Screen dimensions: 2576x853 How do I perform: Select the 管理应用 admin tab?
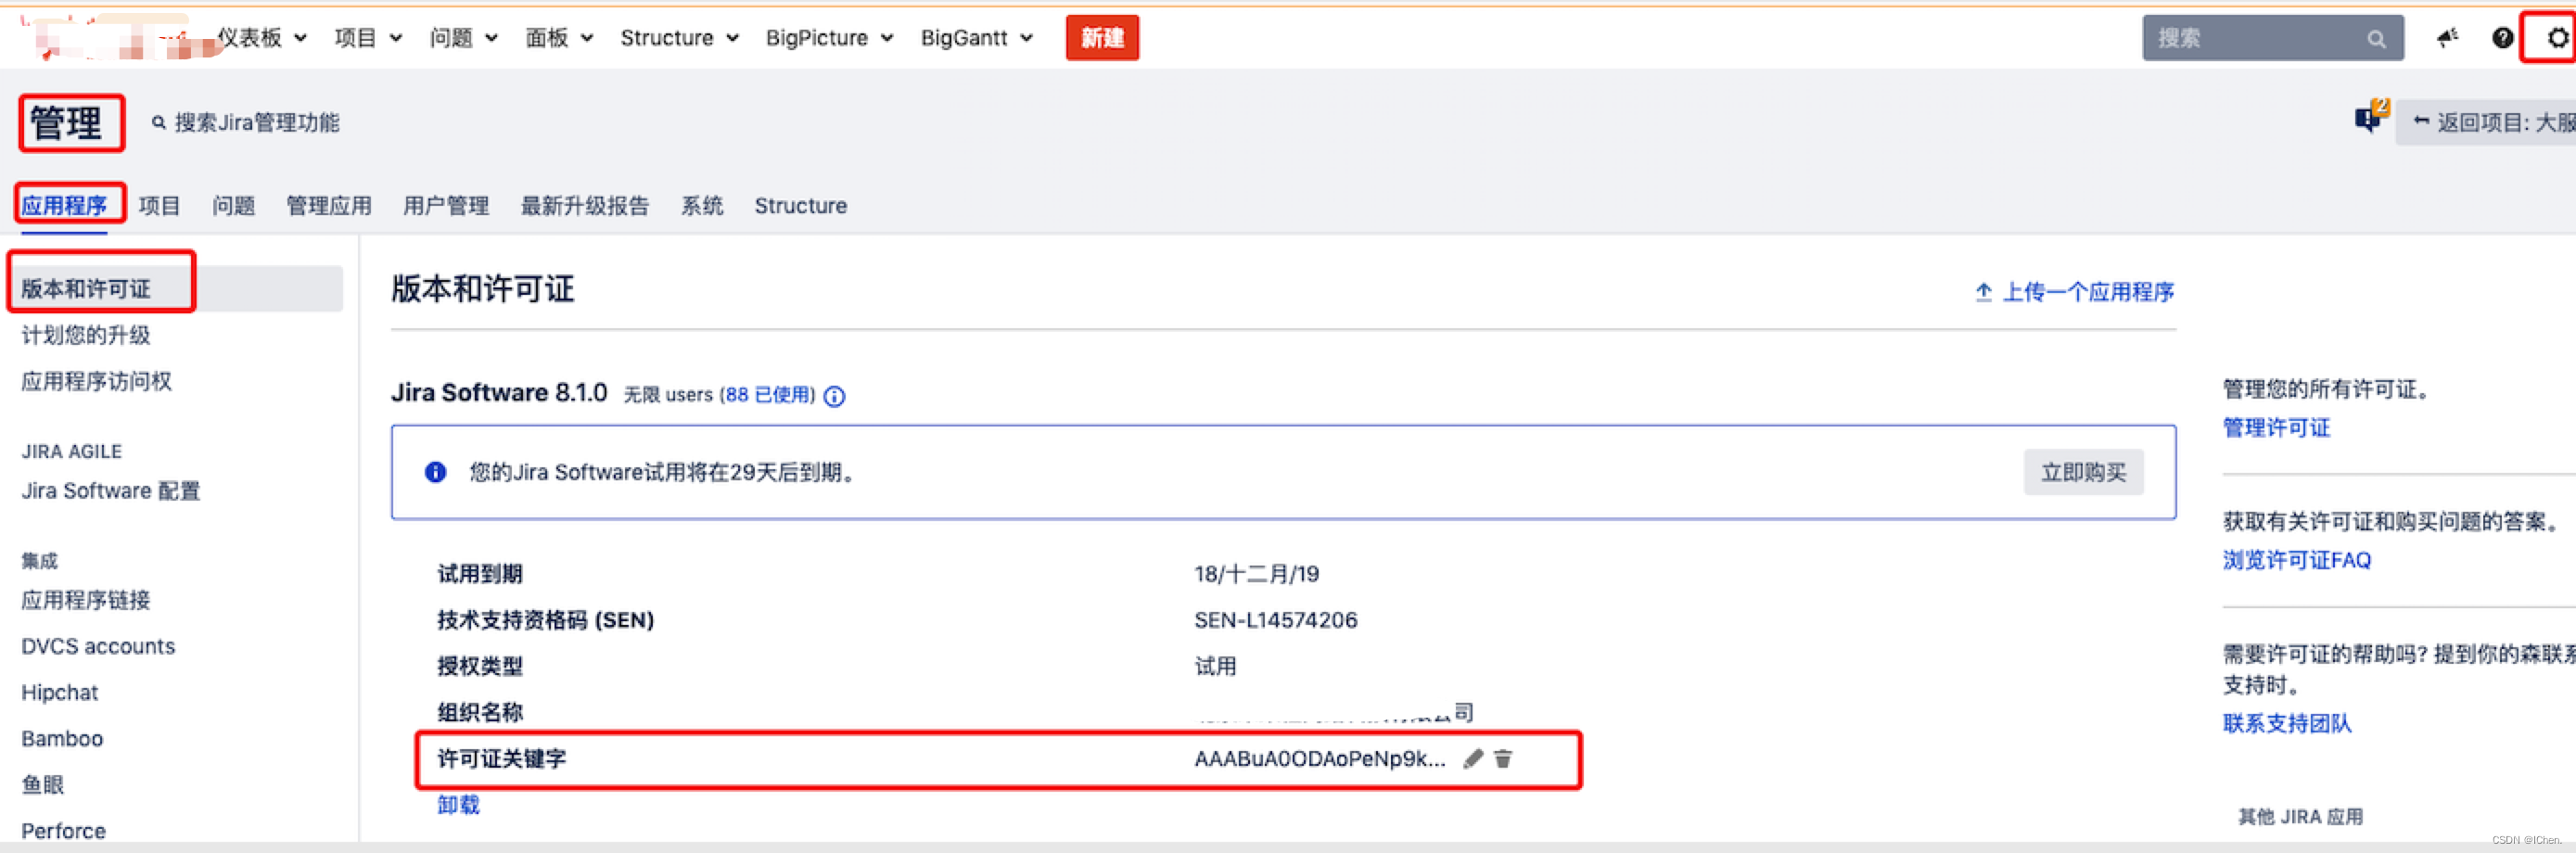329,205
